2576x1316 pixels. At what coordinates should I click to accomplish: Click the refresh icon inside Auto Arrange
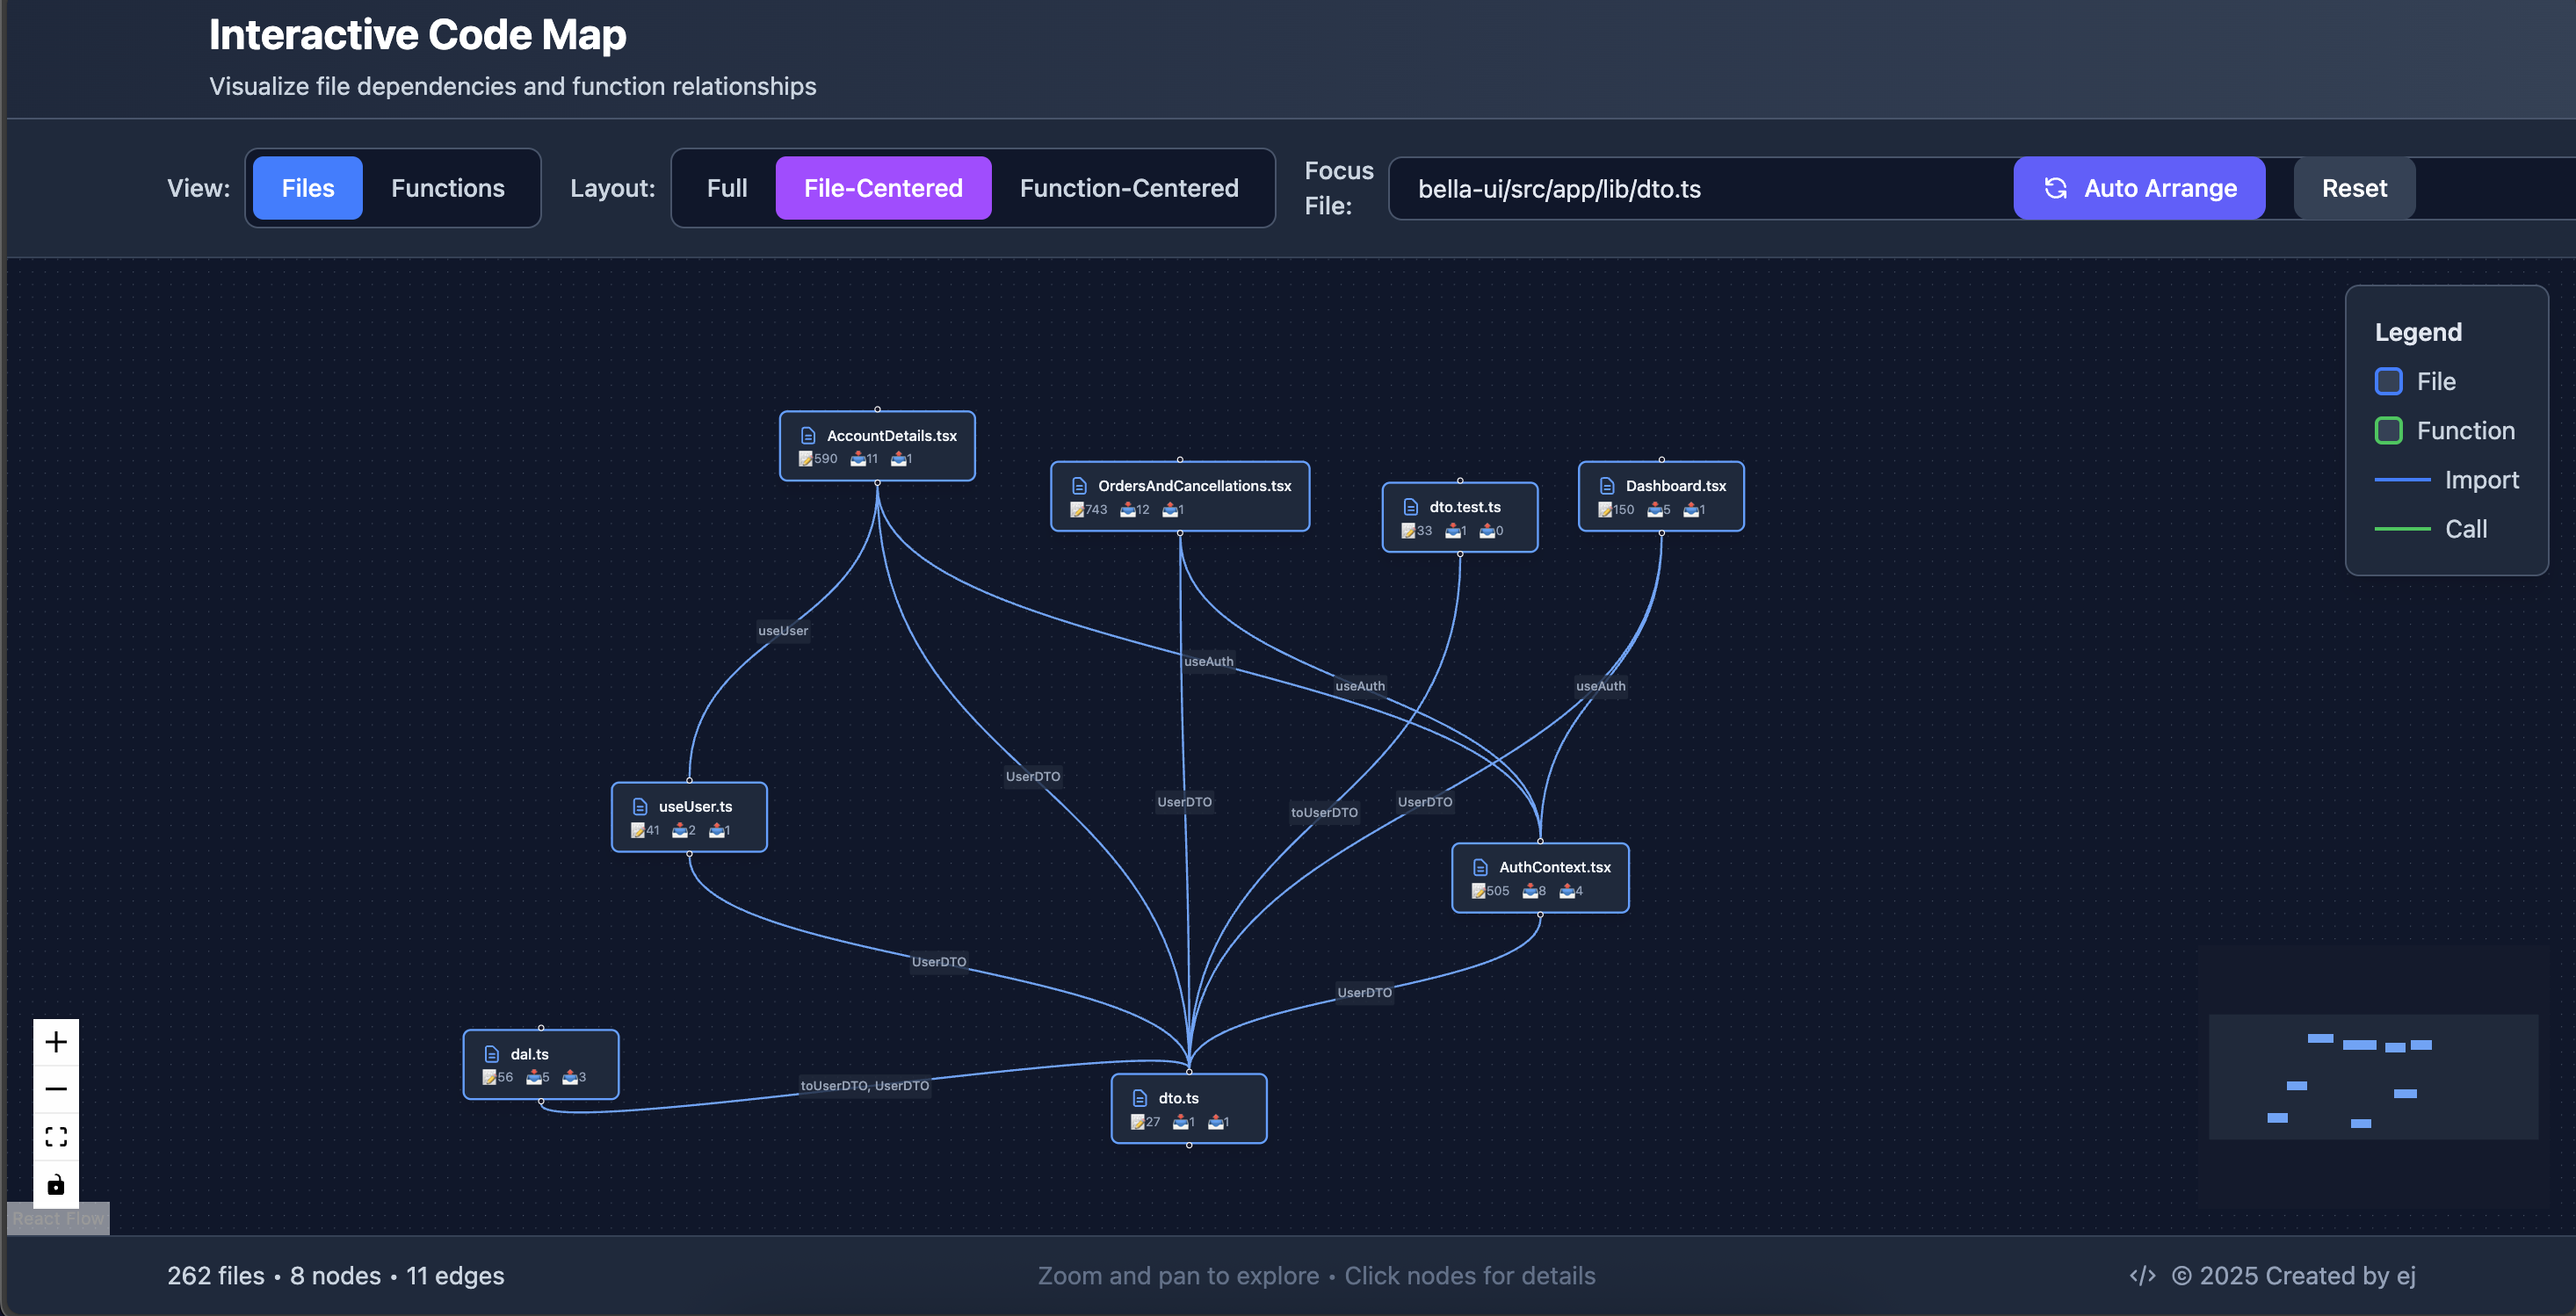coord(2056,188)
